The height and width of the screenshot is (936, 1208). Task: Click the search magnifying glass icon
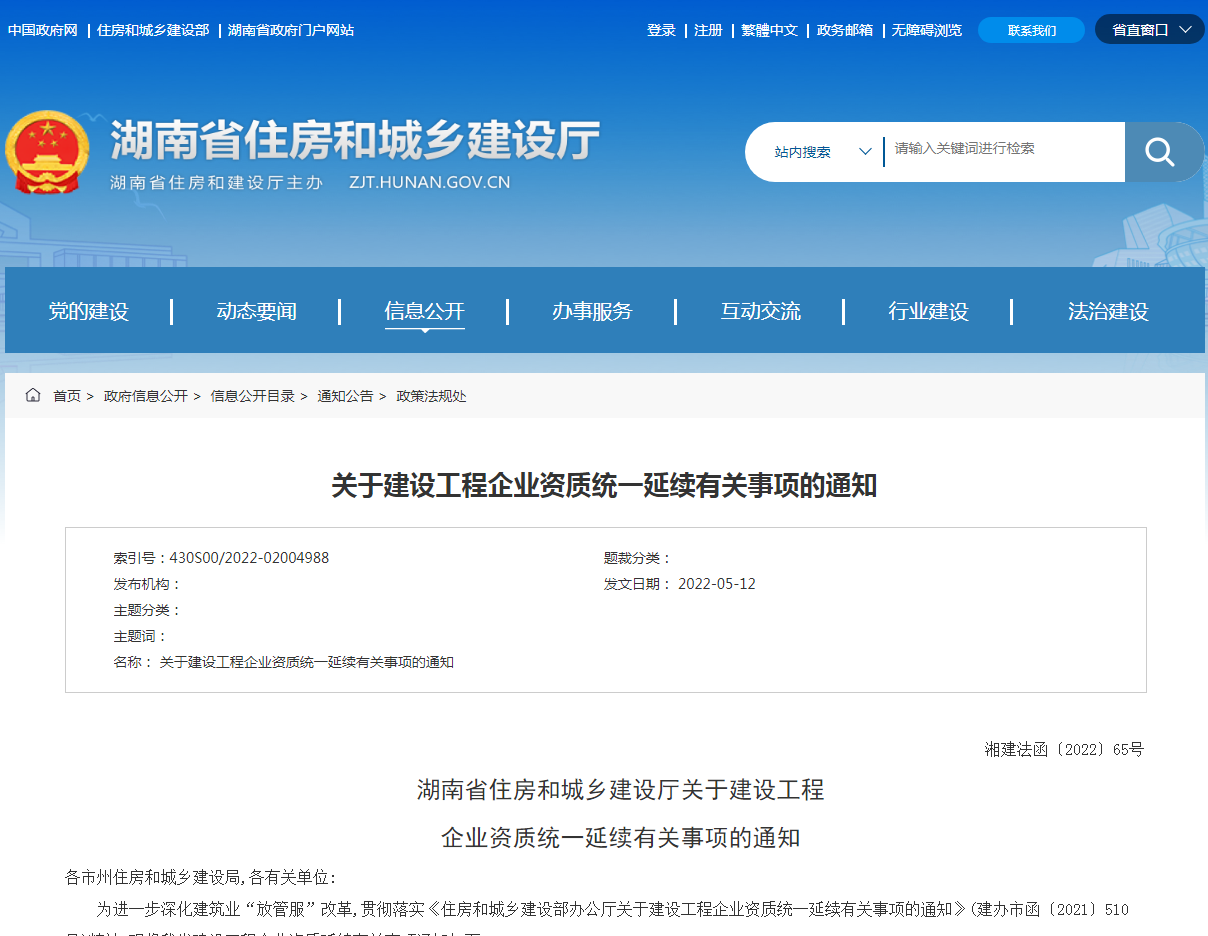point(1161,151)
